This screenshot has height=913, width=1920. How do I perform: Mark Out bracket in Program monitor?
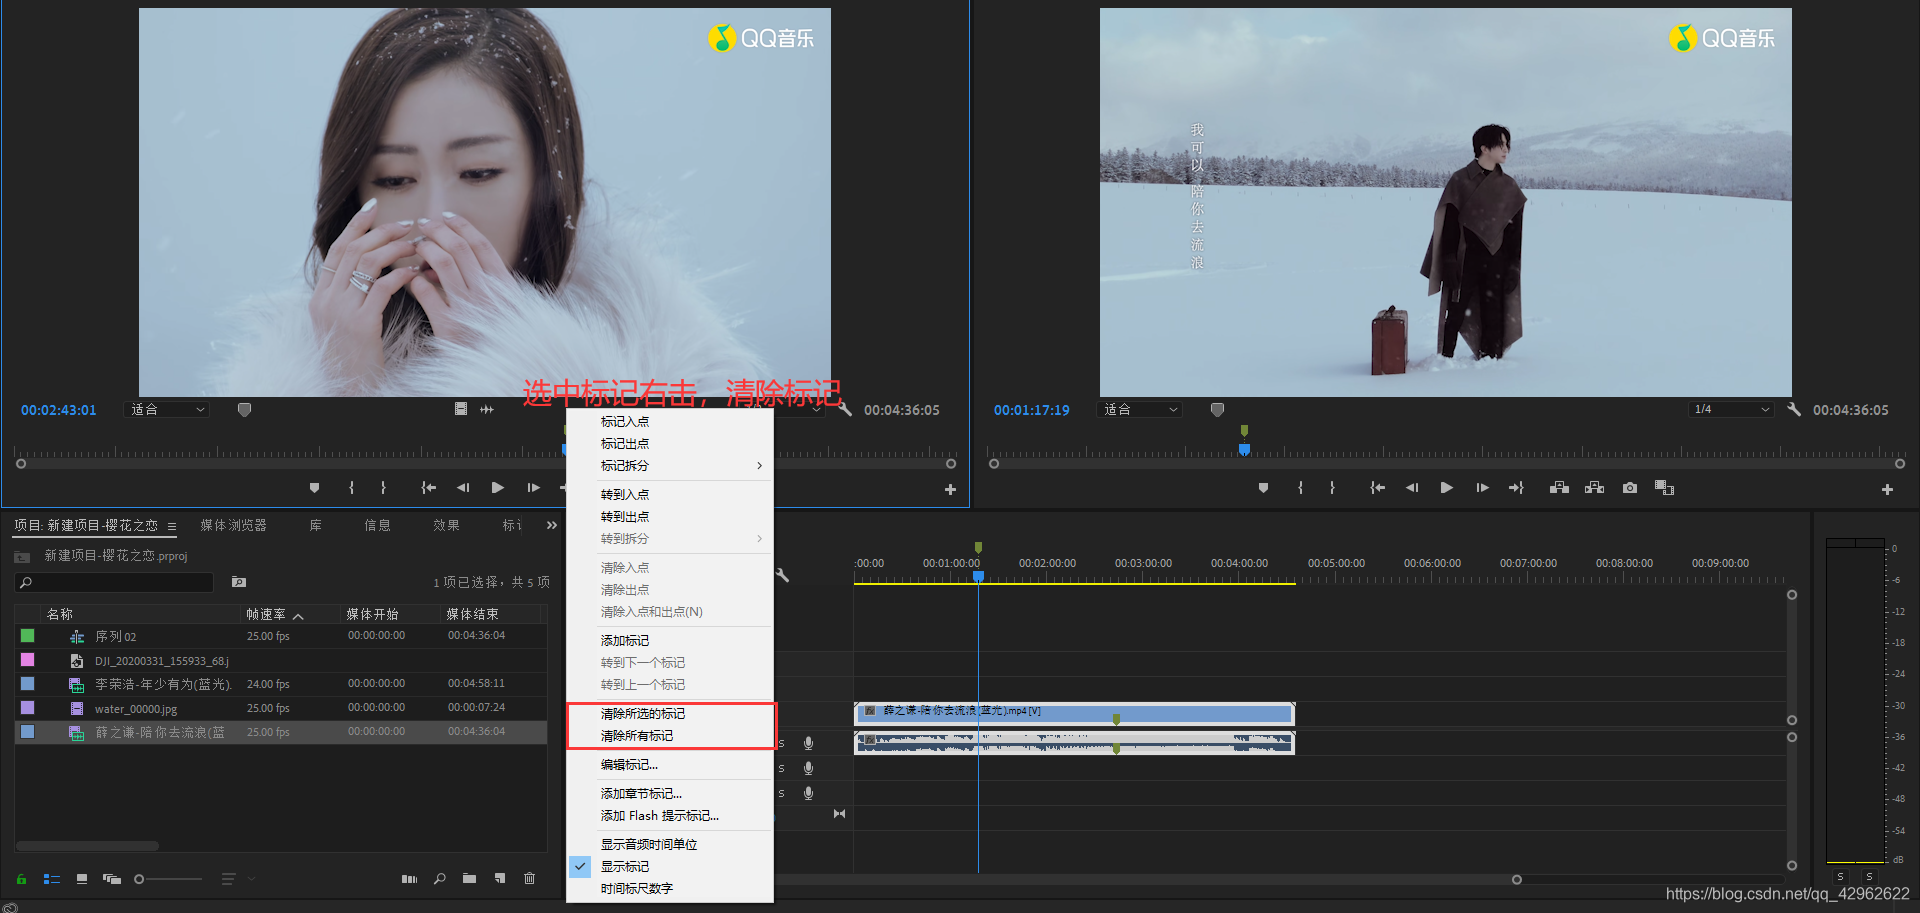click(1332, 488)
